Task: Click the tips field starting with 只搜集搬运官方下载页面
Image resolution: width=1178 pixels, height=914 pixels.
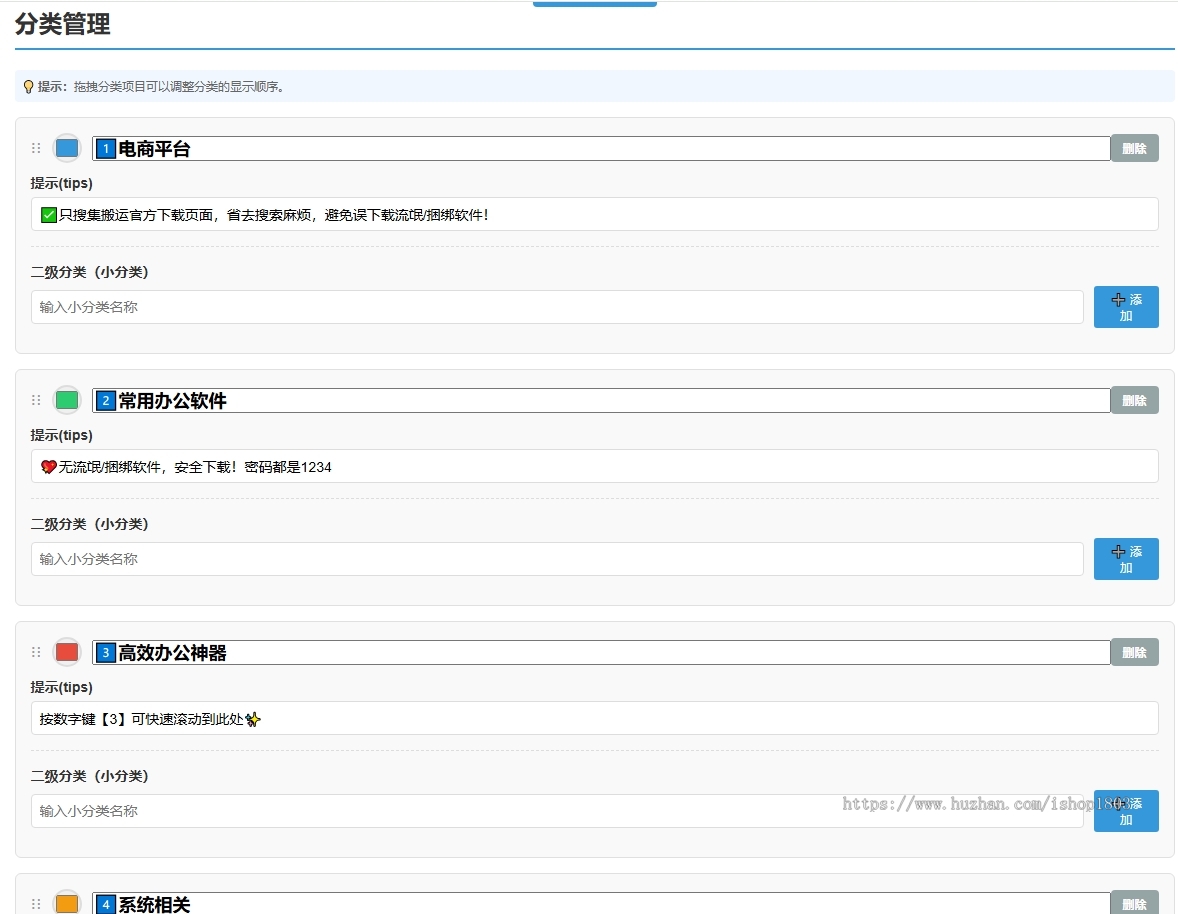Action: [x=594, y=214]
